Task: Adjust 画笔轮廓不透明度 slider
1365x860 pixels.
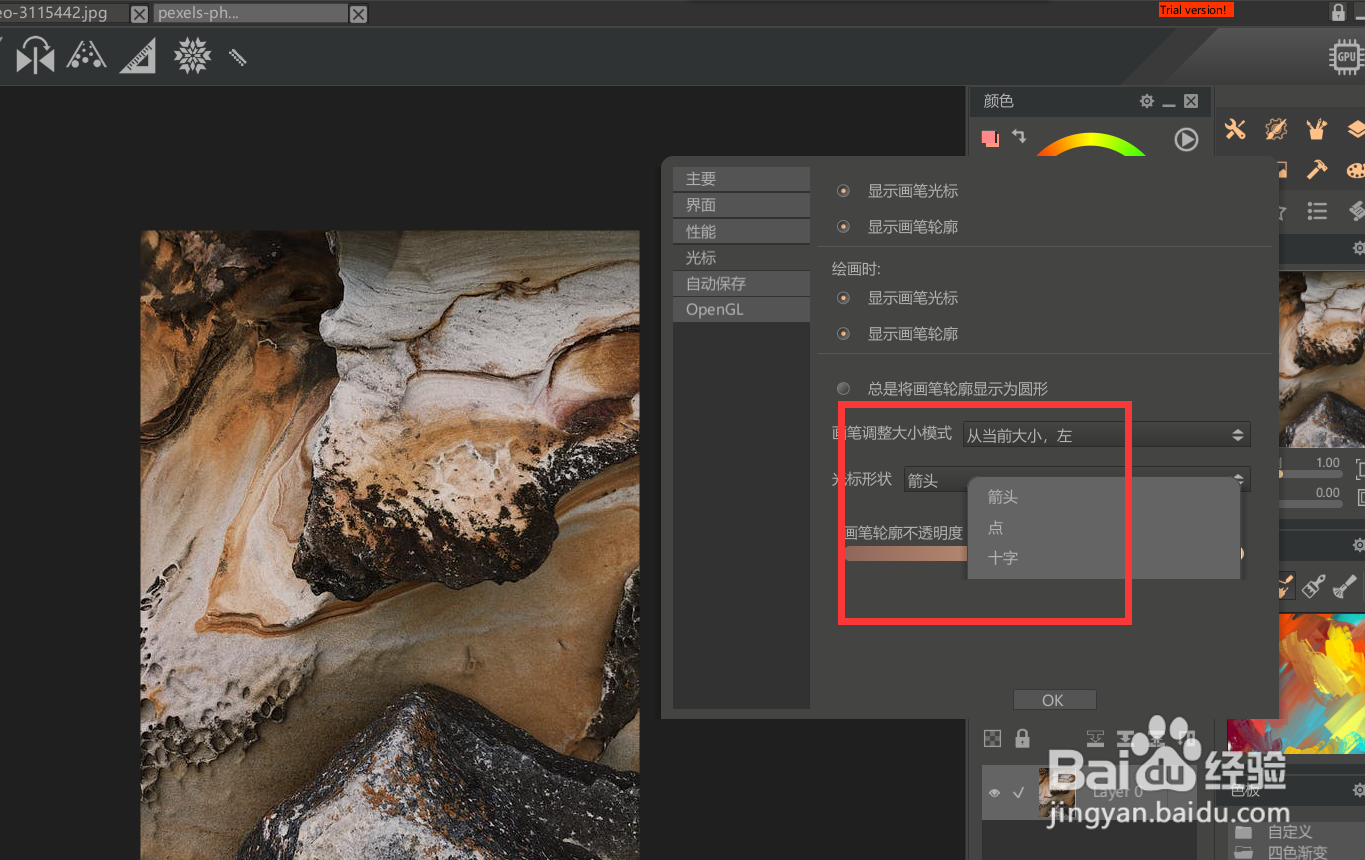Action: 1044,553
